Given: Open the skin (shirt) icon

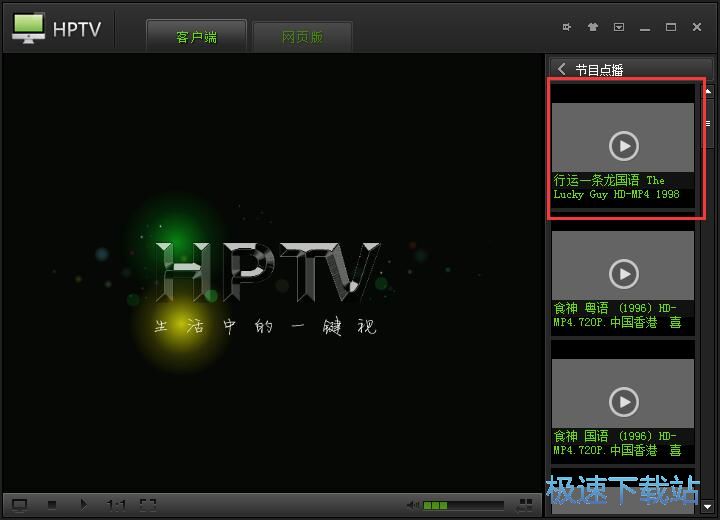Looking at the screenshot, I should point(593,27).
